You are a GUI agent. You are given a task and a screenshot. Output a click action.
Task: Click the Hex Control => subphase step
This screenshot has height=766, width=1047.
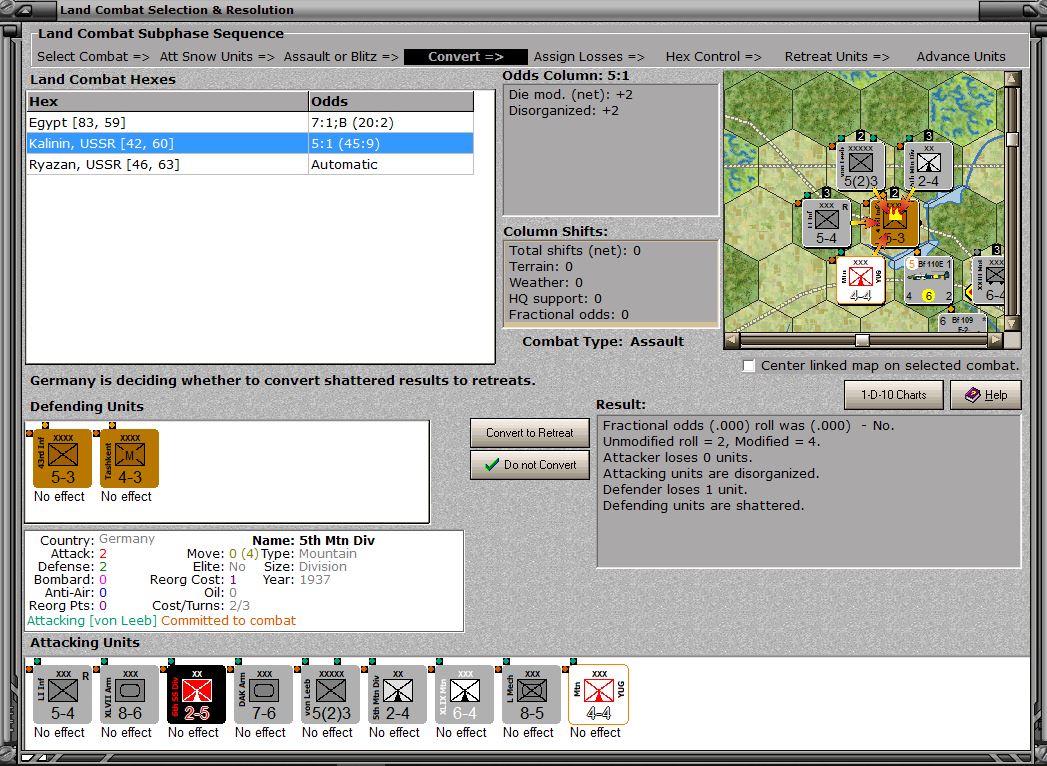(713, 57)
